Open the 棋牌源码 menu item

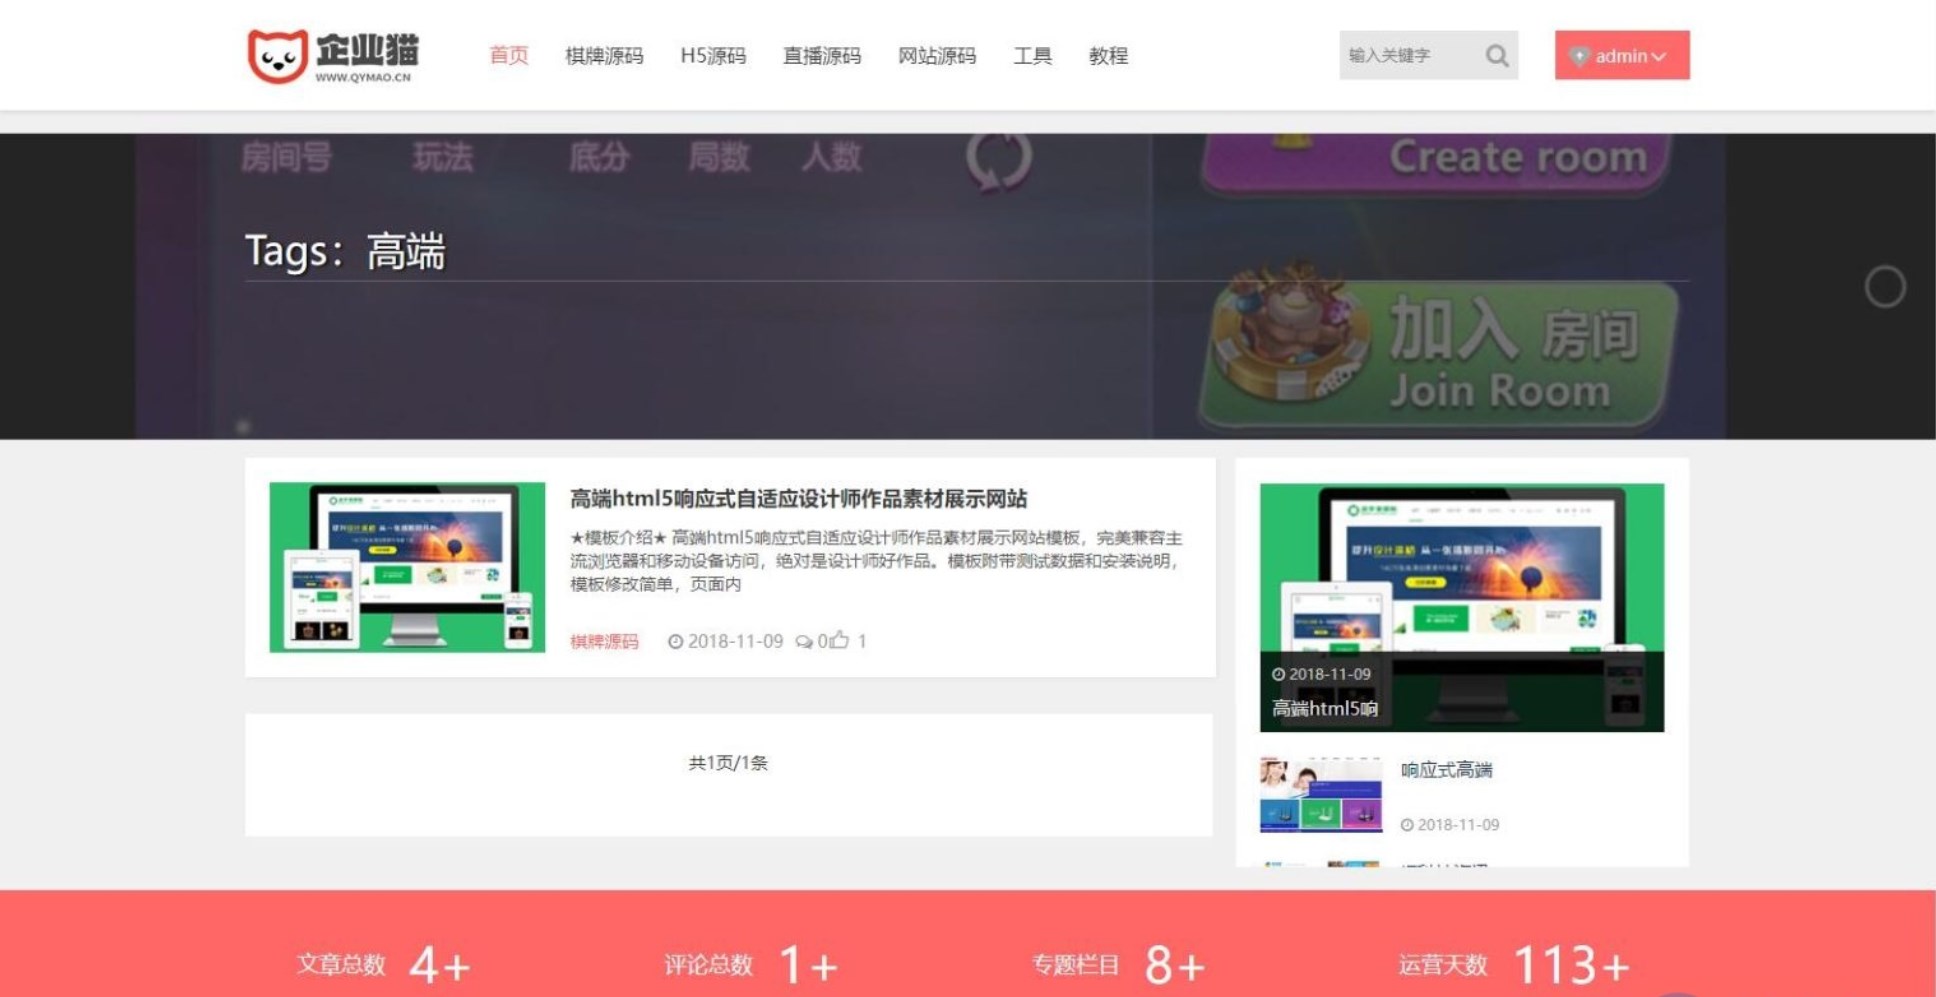pos(604,56)
